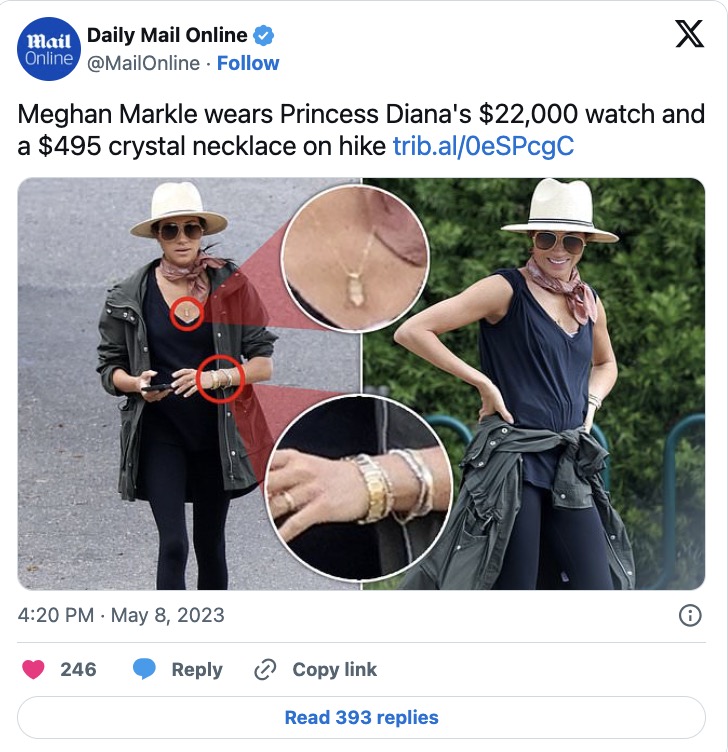Click Read 393 replies button
The image size is (728, 752).
361,717
